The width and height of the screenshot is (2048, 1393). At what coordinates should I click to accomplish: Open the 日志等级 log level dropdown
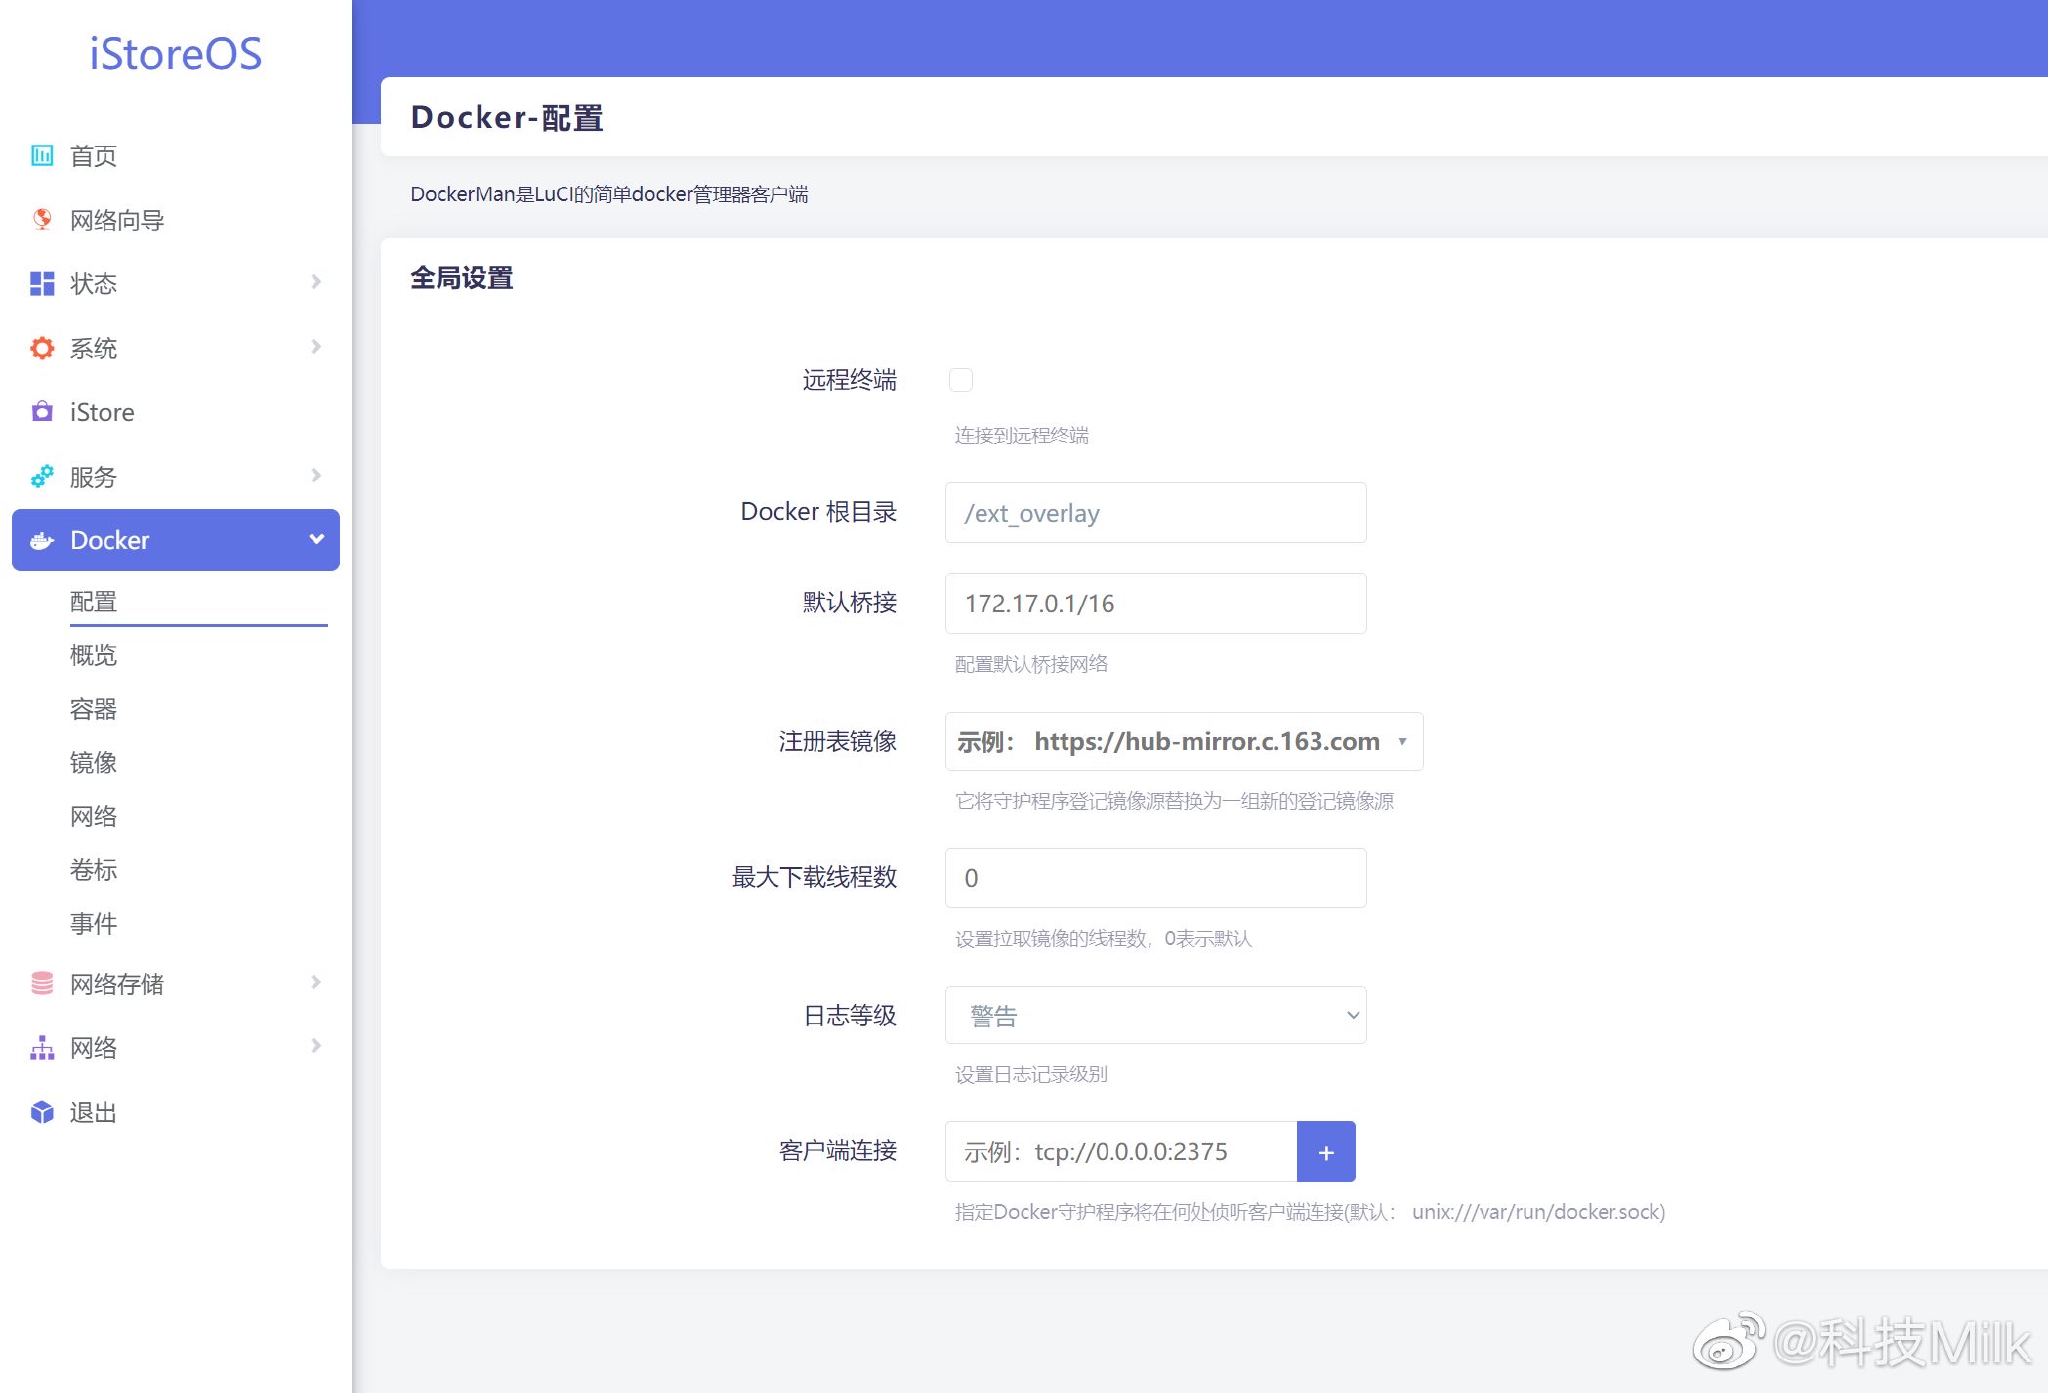(x=1155, y=1014)
